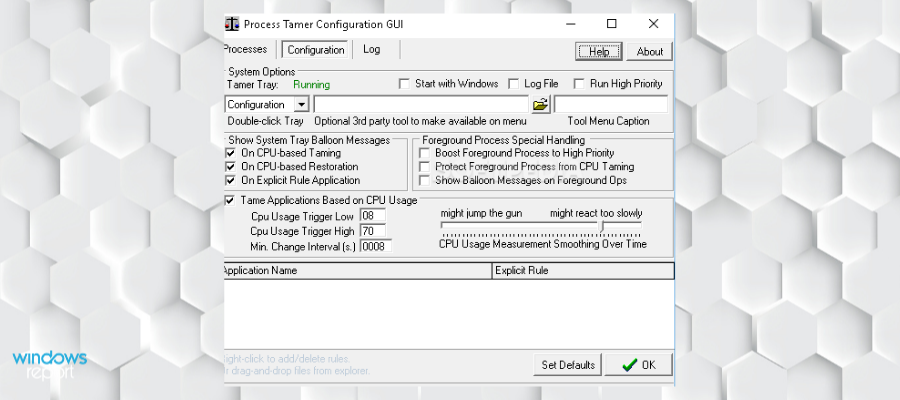This screenshot has width=900, height=400.
Task: Click the Process Tamer scales title bar icon
Action: click(x=231, y=25)
